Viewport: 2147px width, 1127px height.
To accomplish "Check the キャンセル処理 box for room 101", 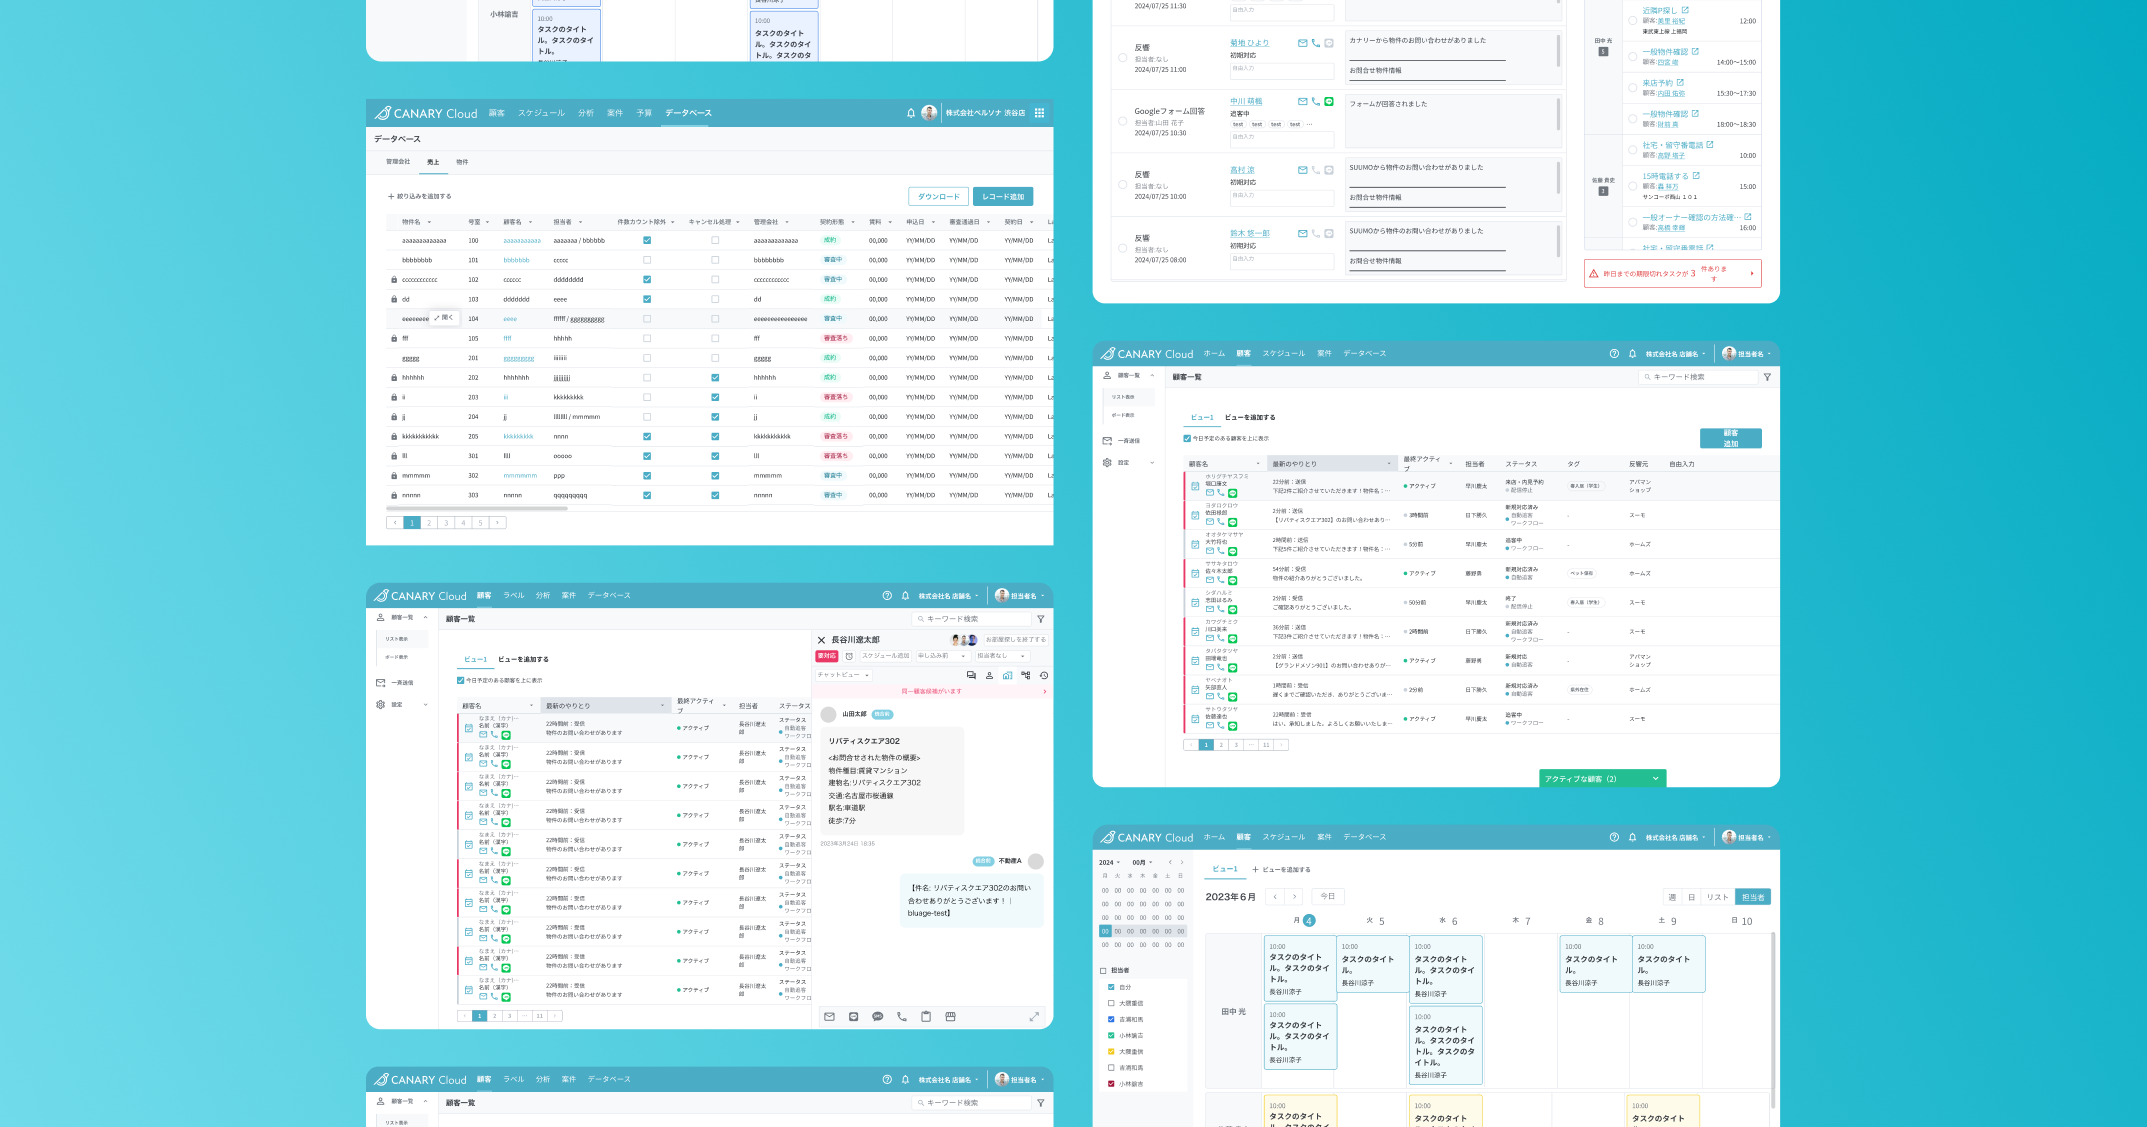I will click(x=715, y=260).
